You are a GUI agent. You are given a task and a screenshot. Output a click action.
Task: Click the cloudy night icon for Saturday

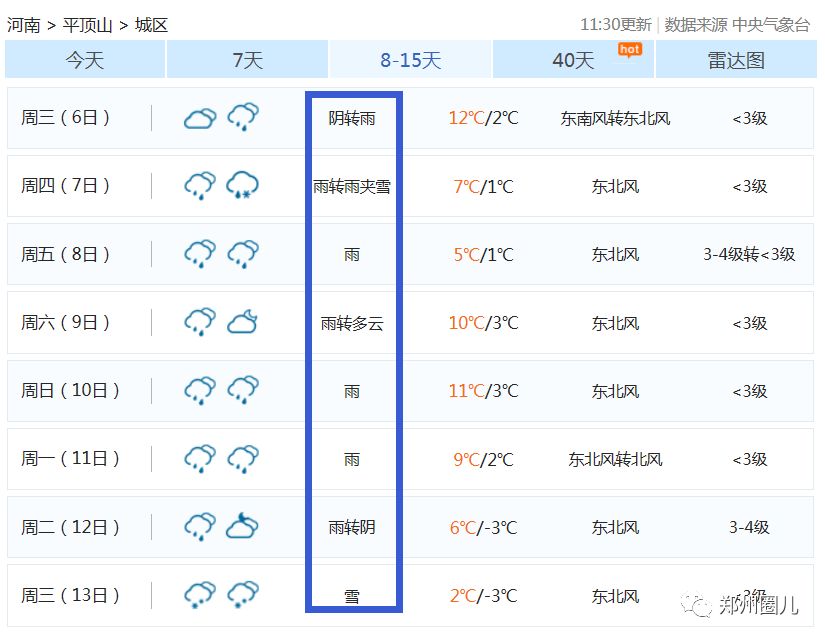coord(242,322)
